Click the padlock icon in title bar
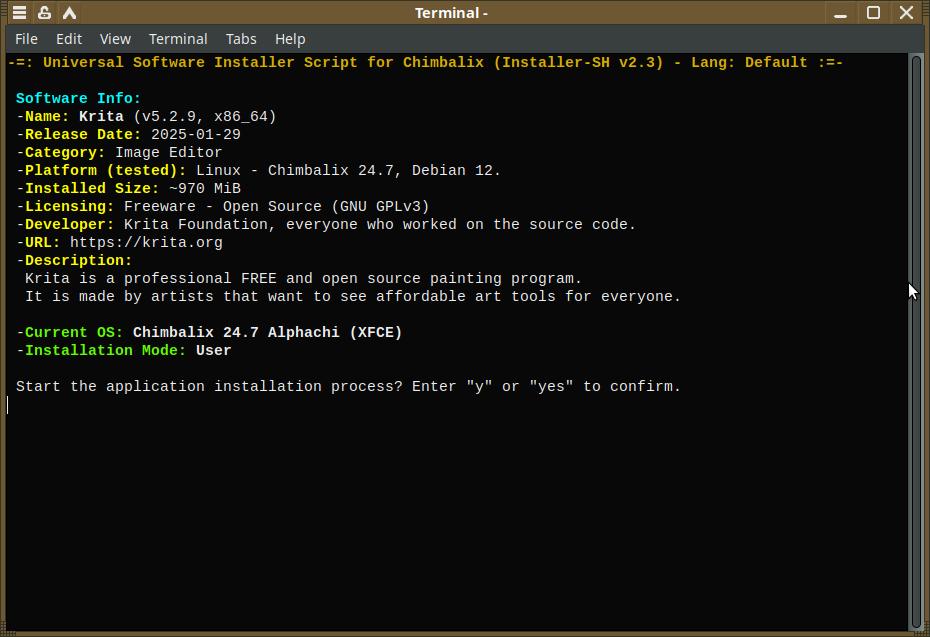This screenshot has height=637, width=930. click(x=44, y=13)
